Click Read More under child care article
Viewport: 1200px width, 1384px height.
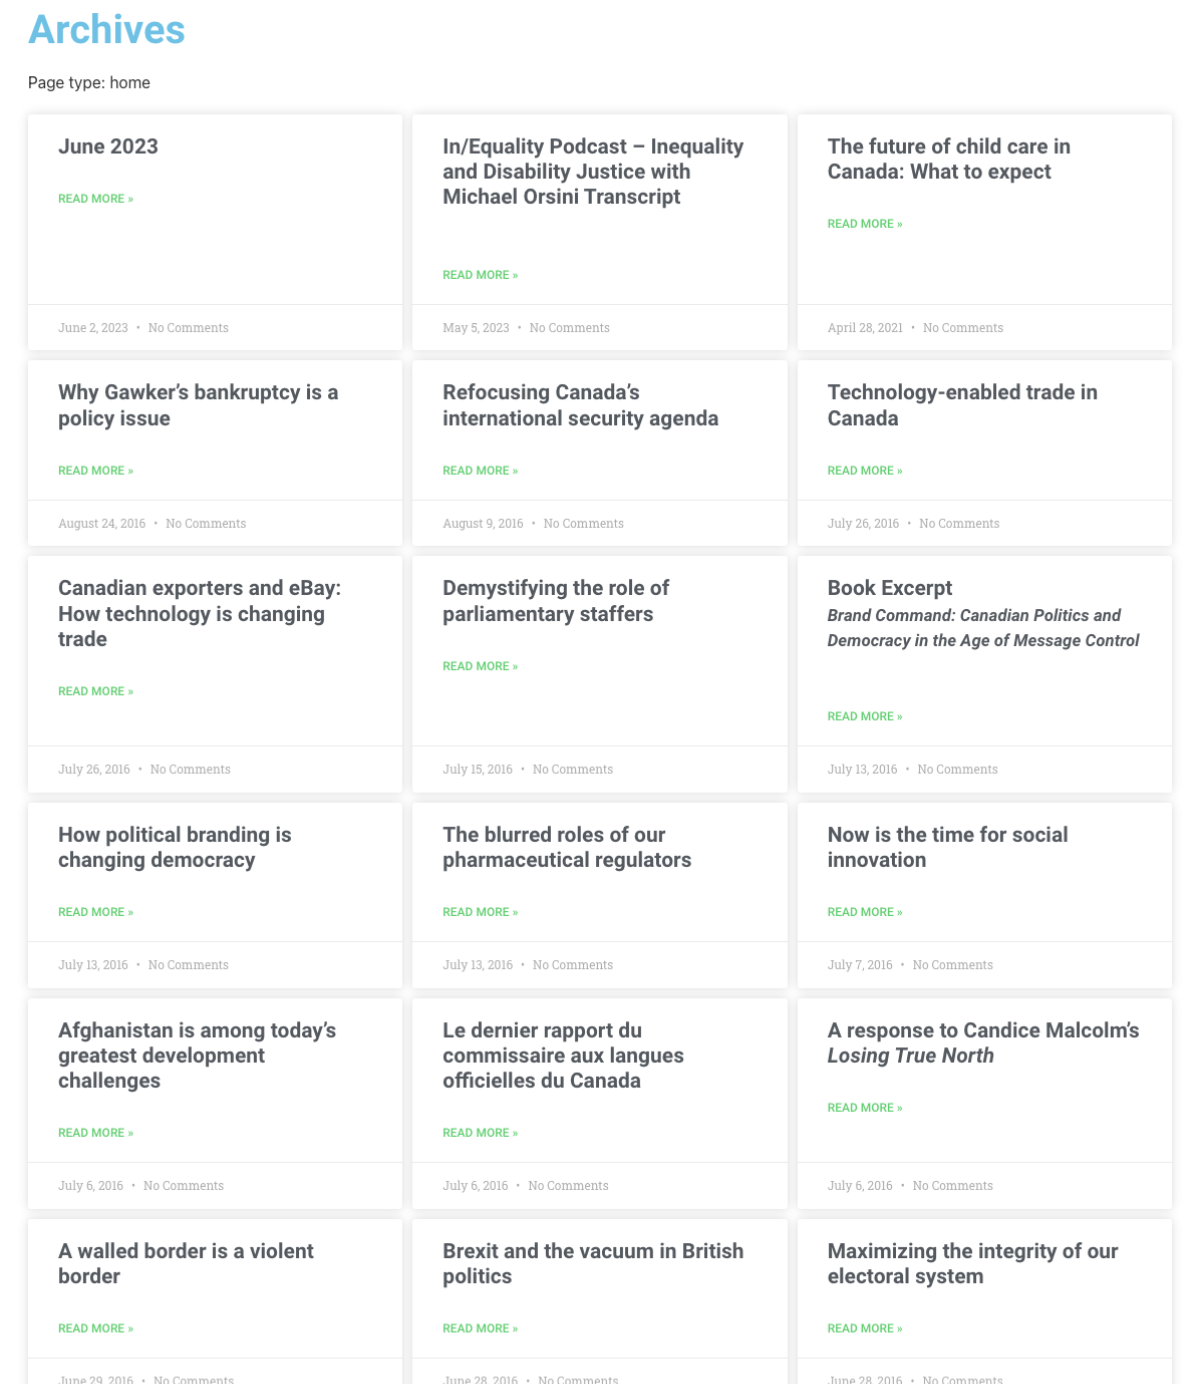click(864, 224)
